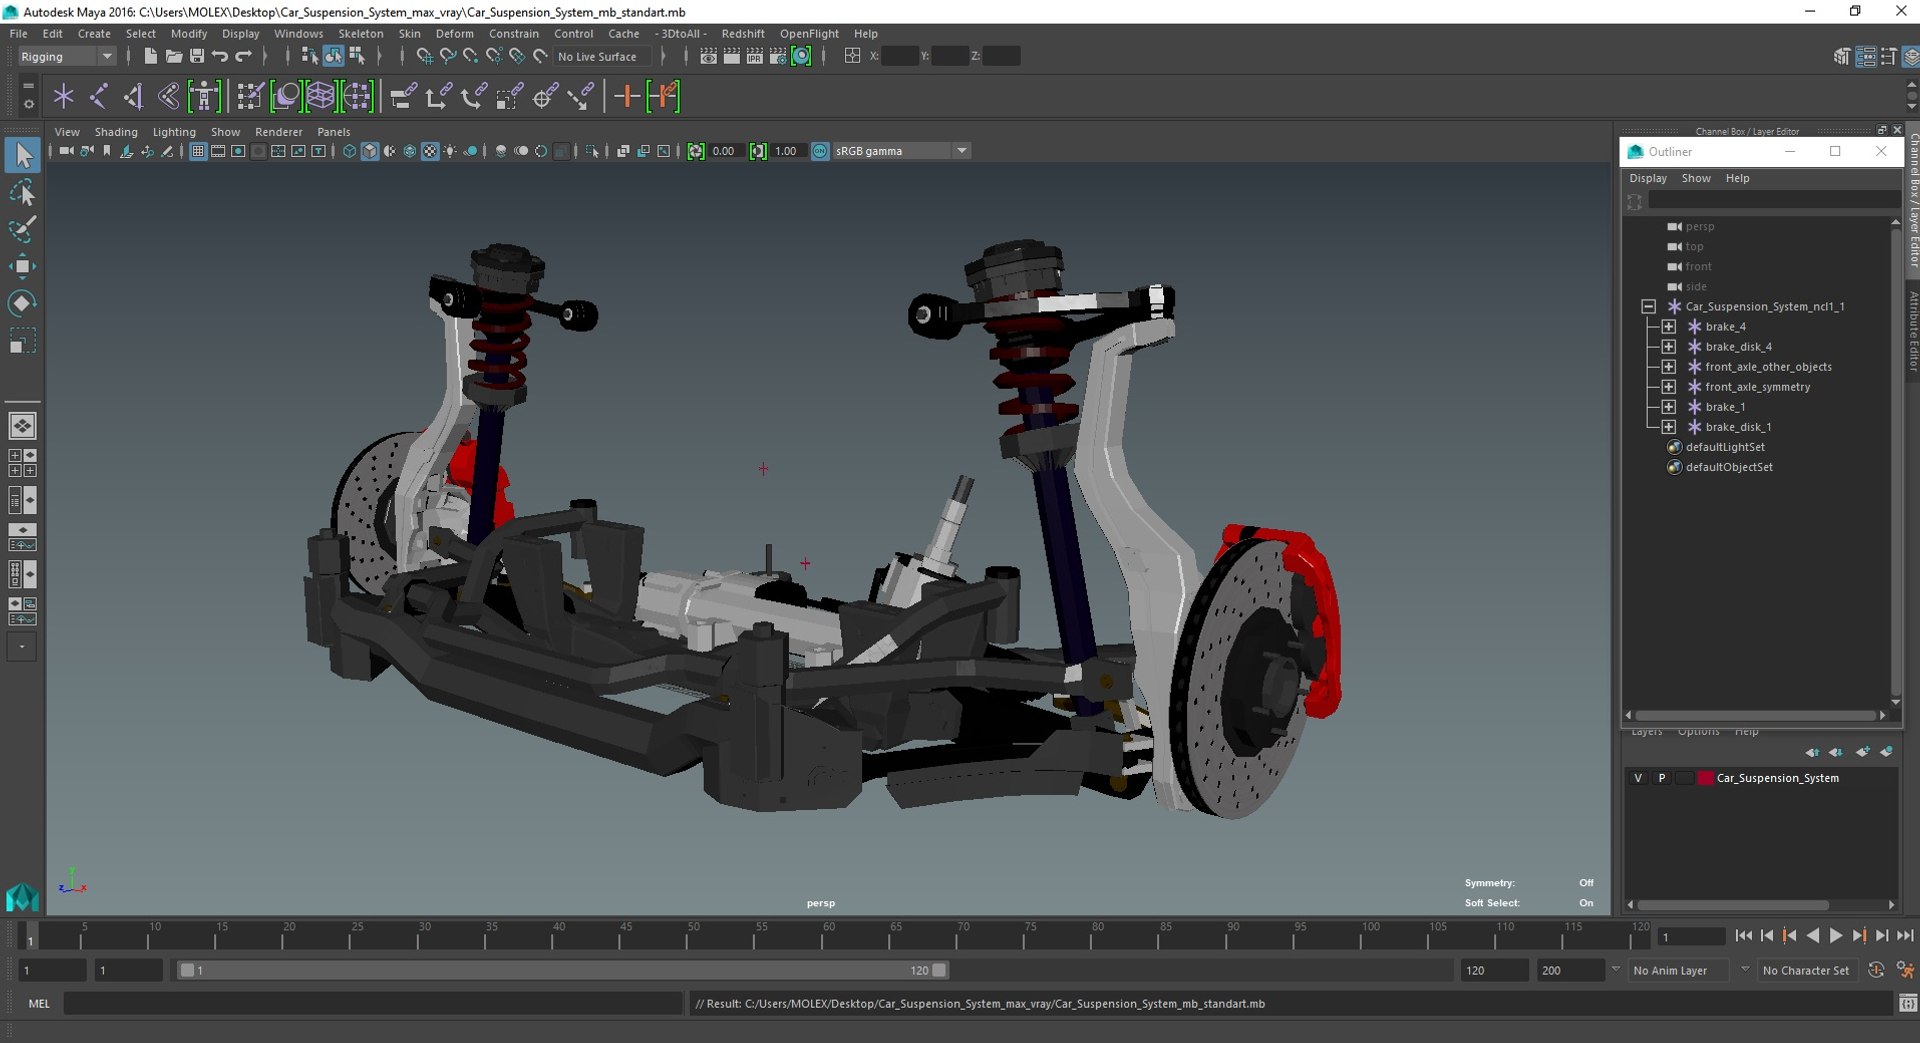This screenshot has width=1920, height=1043.
Task: Select the Move tool in toolbox
Action: point(22,266)
